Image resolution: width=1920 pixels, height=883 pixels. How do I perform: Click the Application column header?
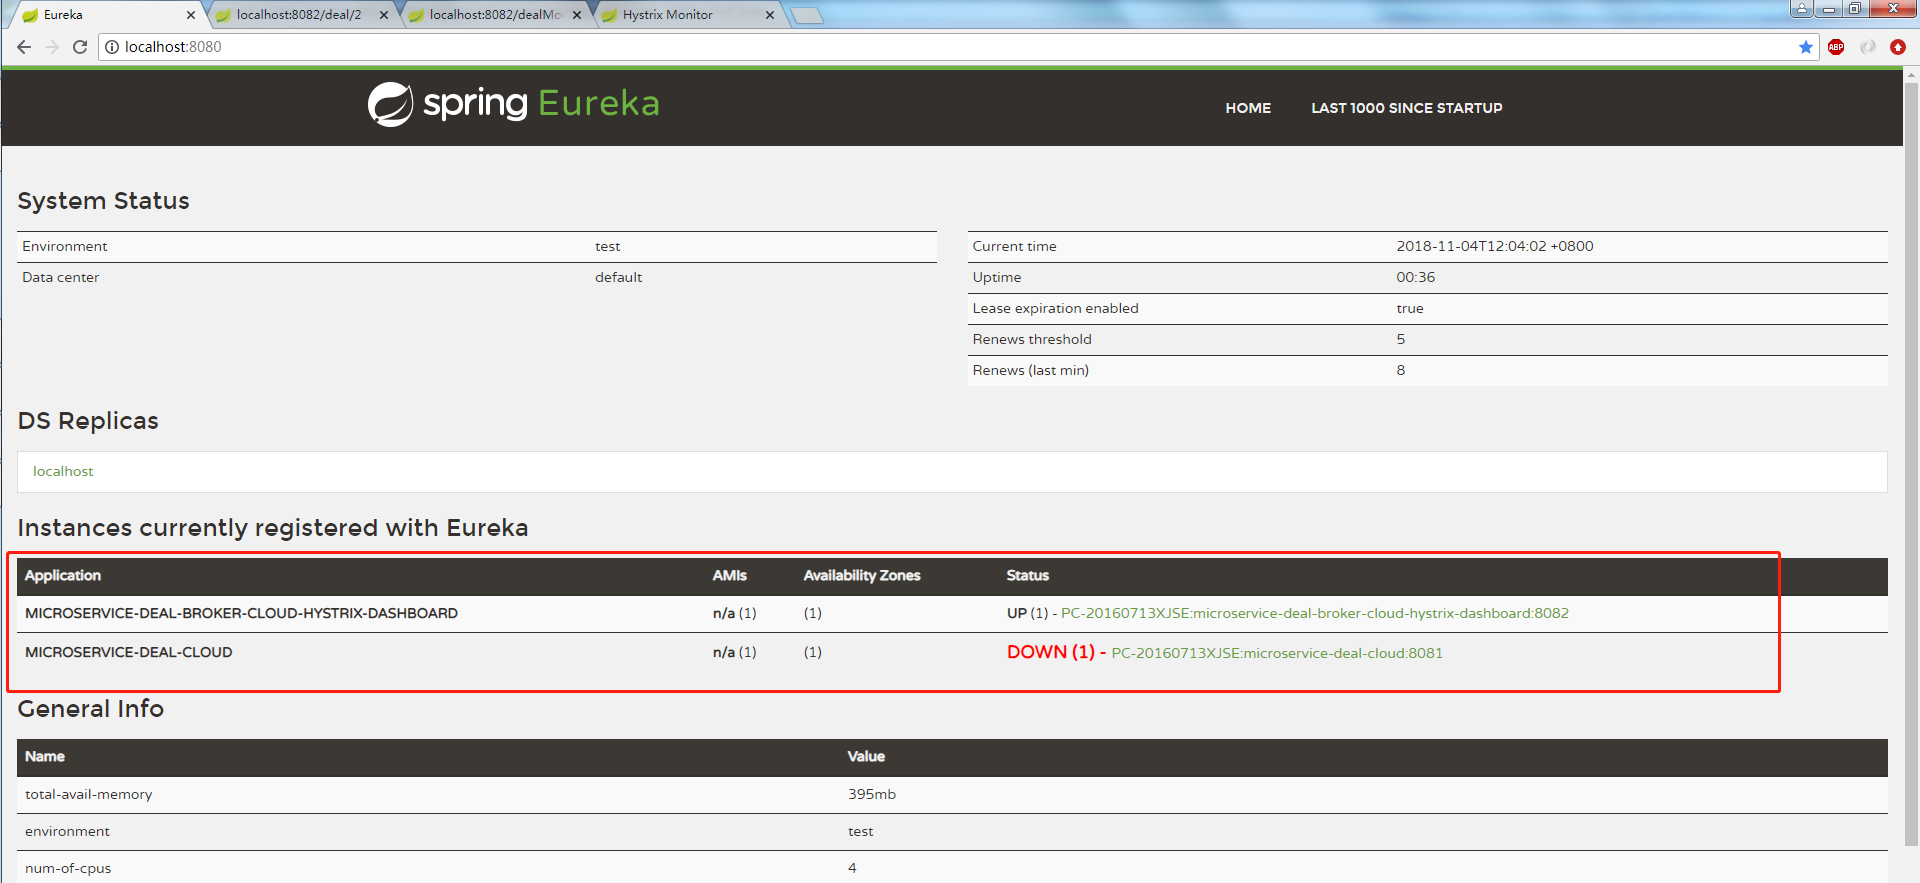click(63, 575)
